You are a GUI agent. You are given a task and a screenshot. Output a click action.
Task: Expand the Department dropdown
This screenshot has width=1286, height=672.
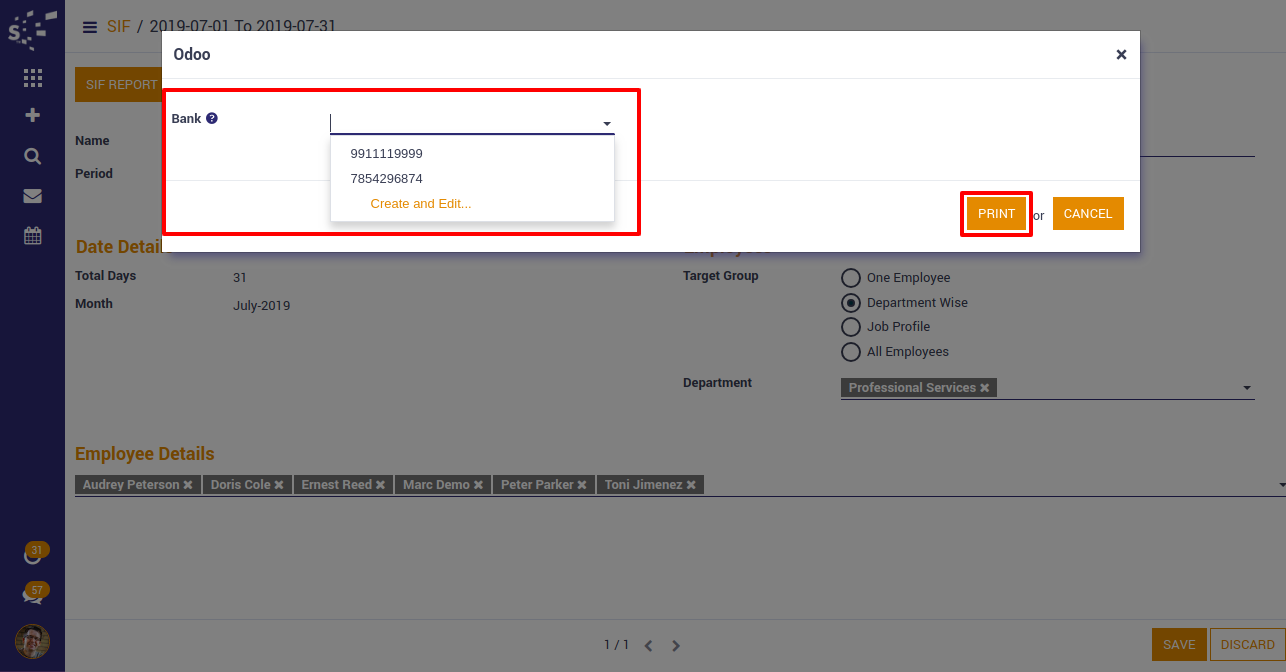[1246, 388]
